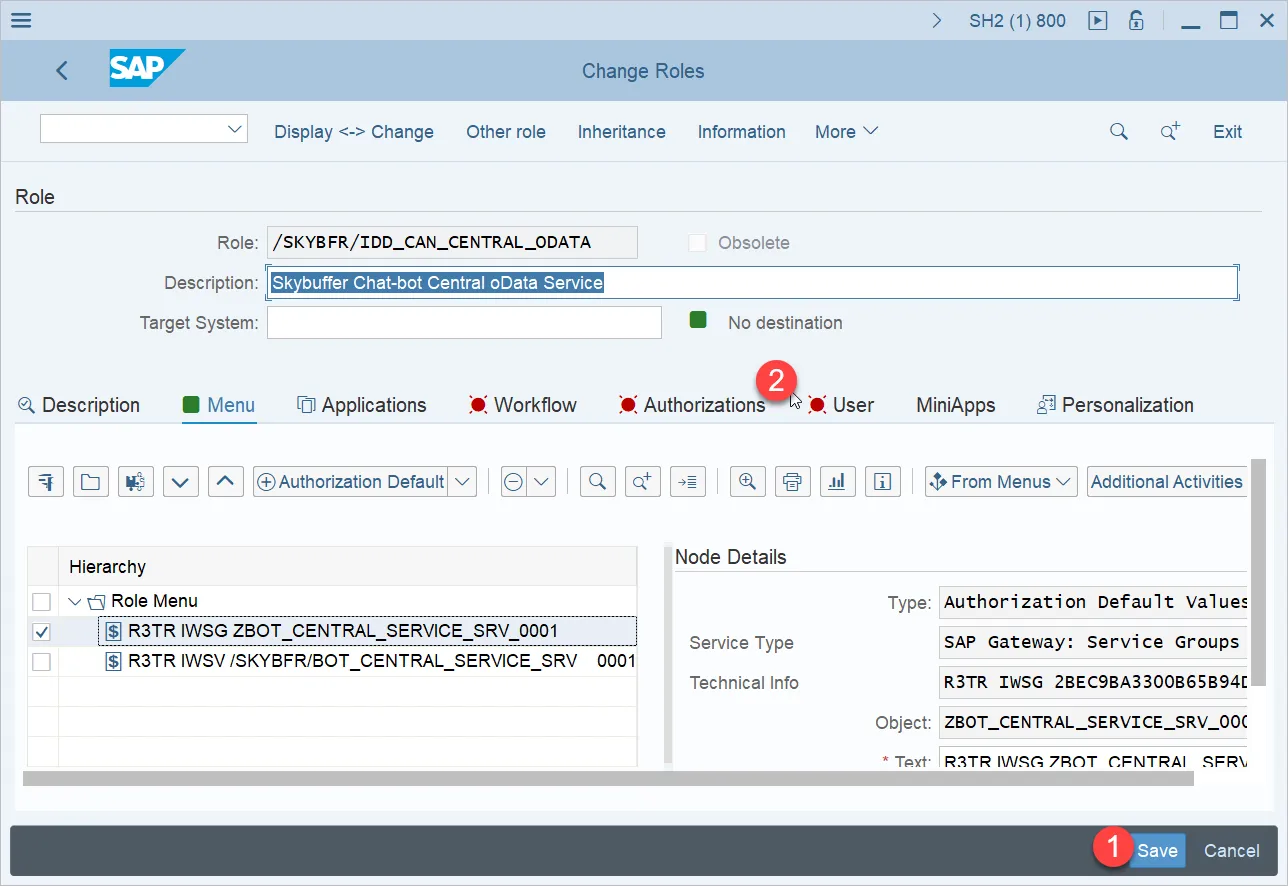The width and height of the screenshot is (1288, 886).
Task: Click the transport/copy nodes icon beside folder
Action: 135,481
